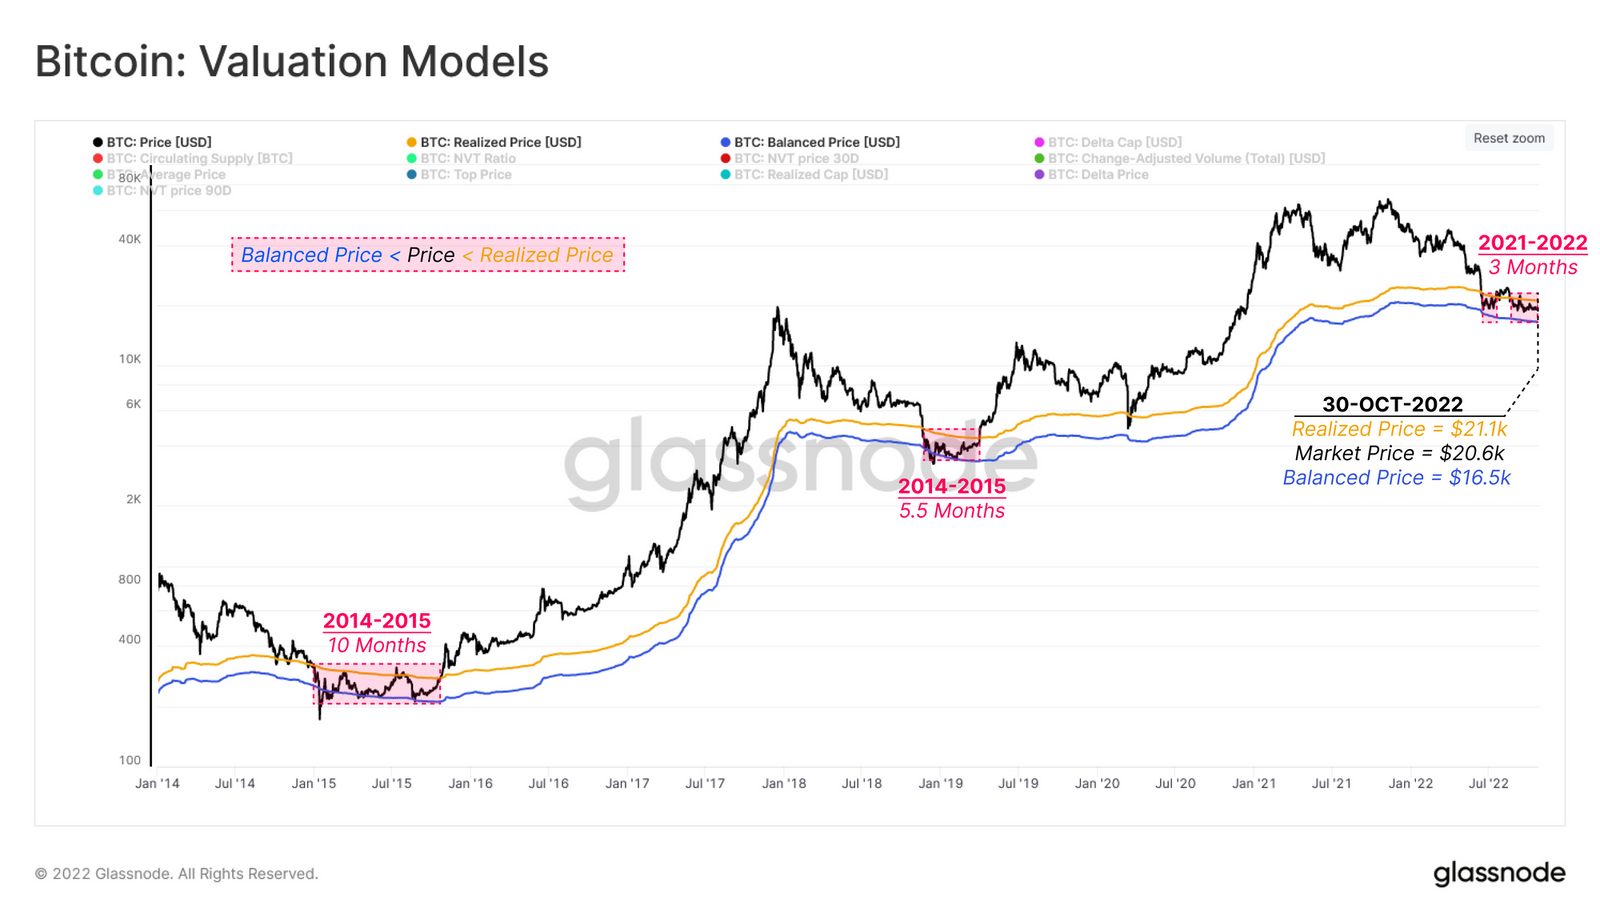Click the Jan '21 x-axis label

pos(1254,783)
